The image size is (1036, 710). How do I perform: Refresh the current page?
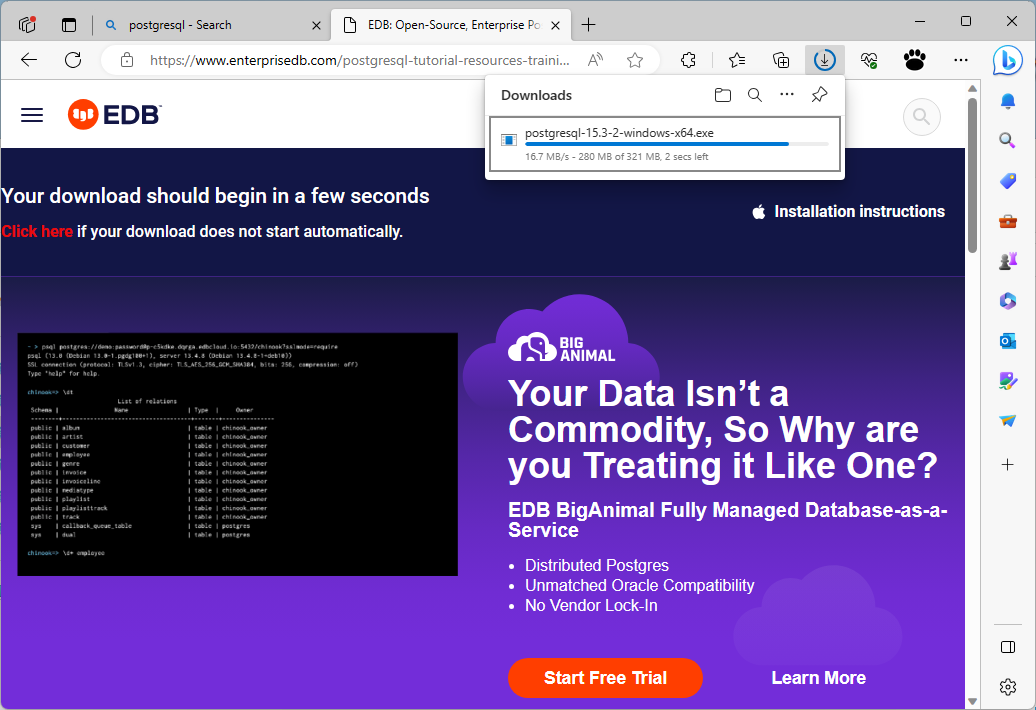click(x=73, y=60)
